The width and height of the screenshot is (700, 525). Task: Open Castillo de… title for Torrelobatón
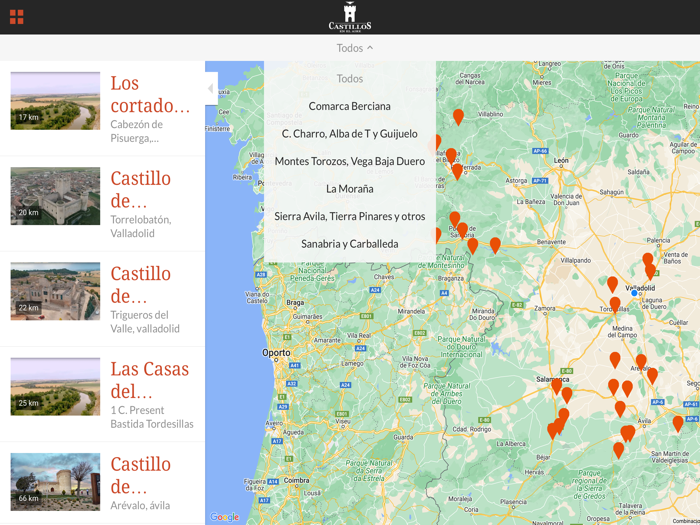click(x=141, y=189)
